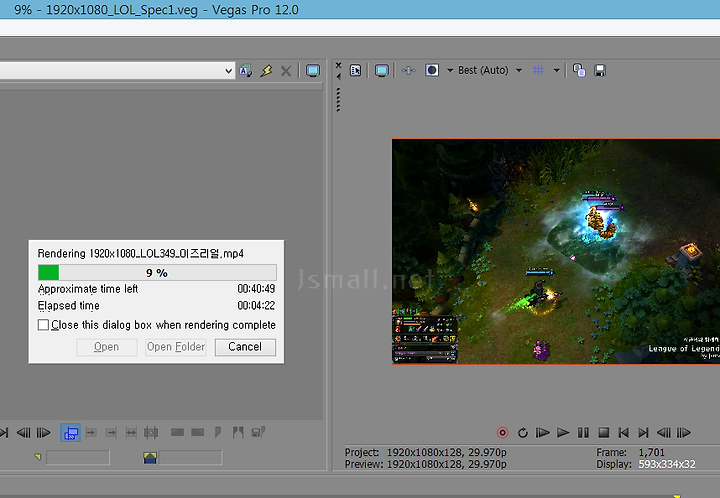The width and height of the screenshot is (720, 498).
Task: Click Pause in preview transport
Action: 583,432
